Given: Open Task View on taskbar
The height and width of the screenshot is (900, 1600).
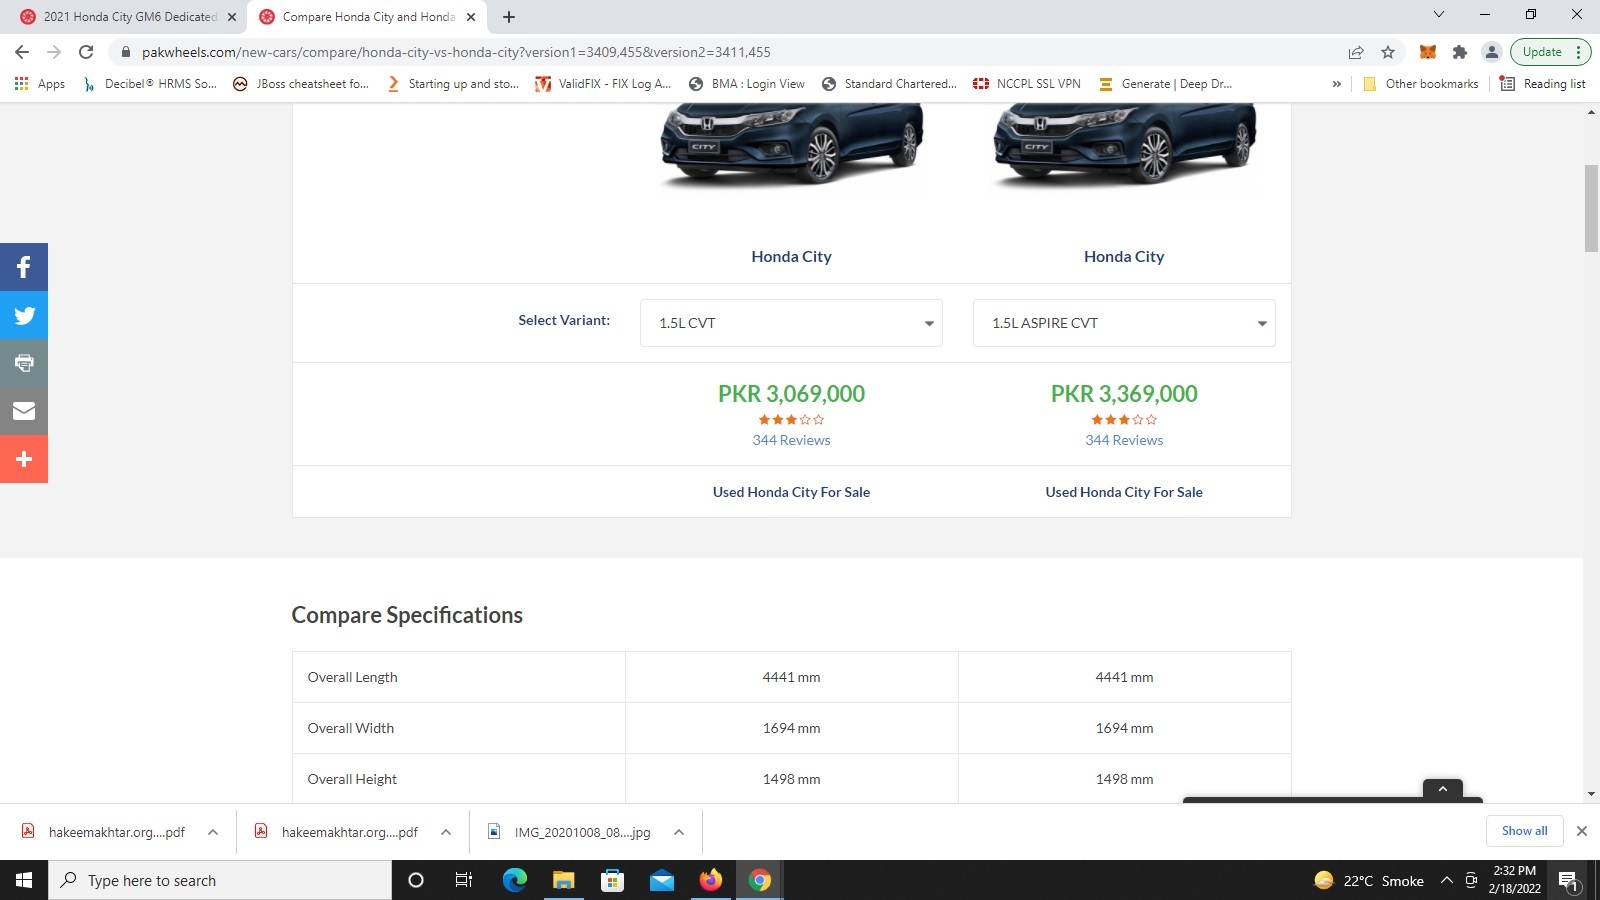Looking at the screenshot, I should click(x=464, y=880).
